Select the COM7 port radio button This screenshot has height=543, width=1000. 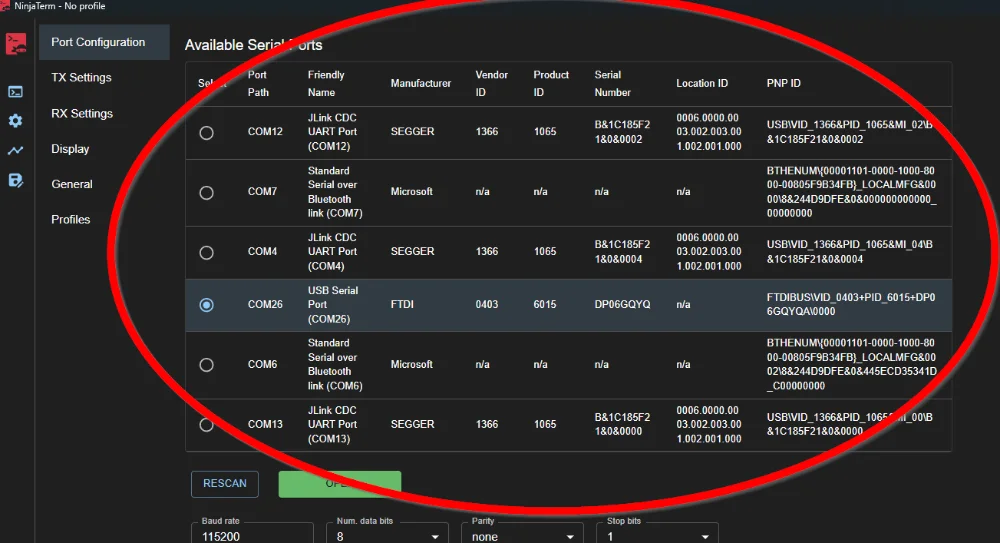(x=206, y=192)
